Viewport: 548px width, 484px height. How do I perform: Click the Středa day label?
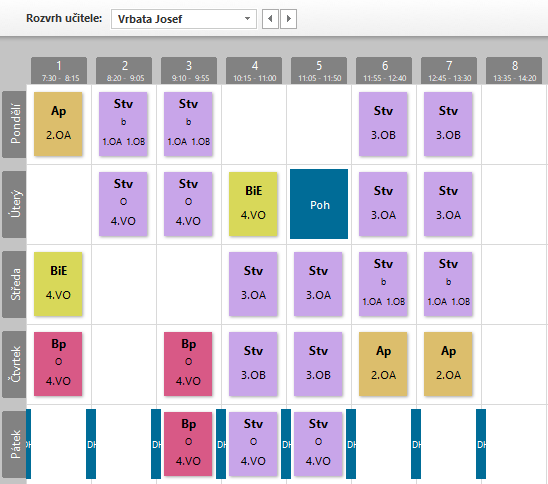coord(14,284)
